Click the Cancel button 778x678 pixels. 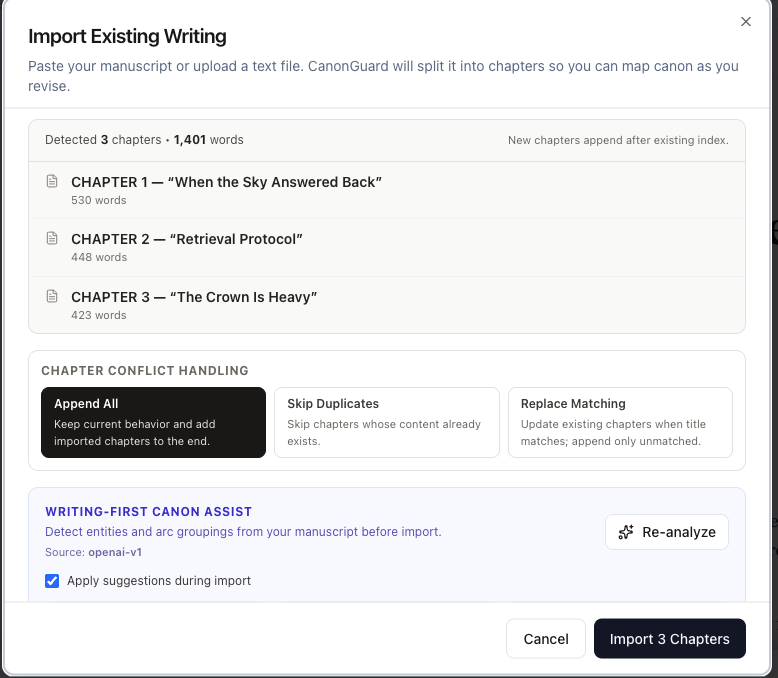tap(546, 639)
